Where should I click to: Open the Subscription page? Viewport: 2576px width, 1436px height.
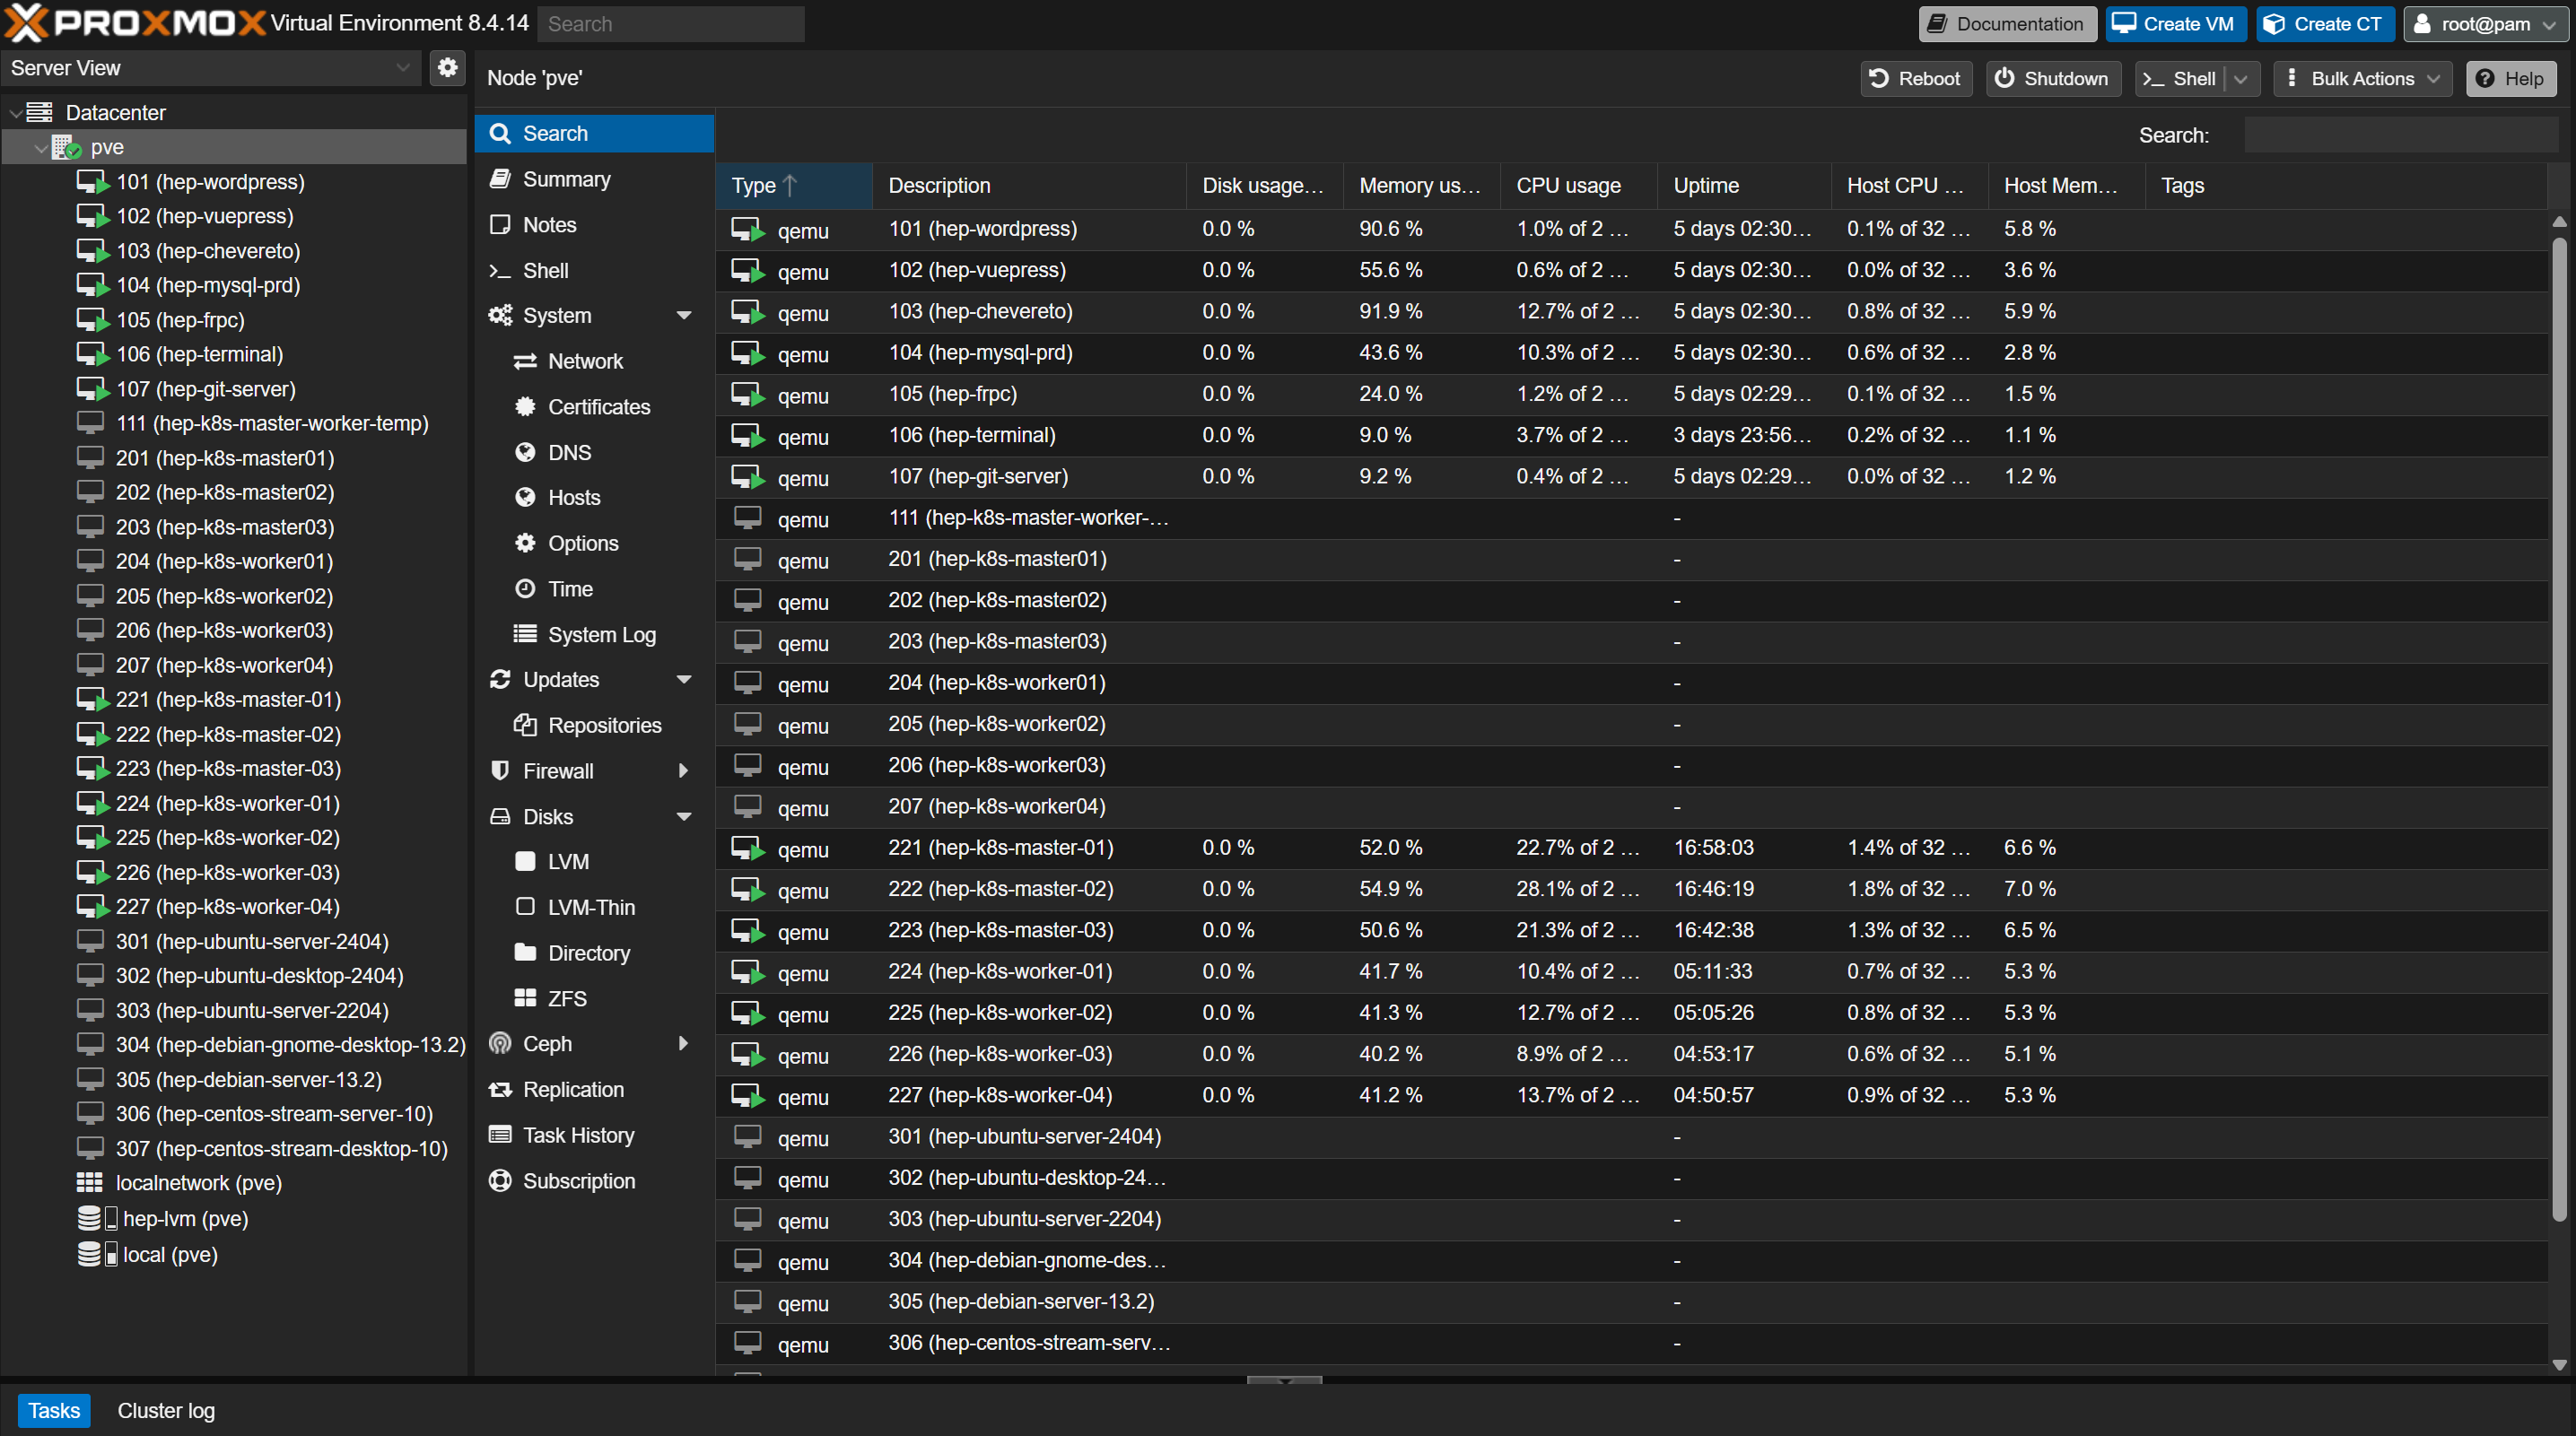point(578,1180)
